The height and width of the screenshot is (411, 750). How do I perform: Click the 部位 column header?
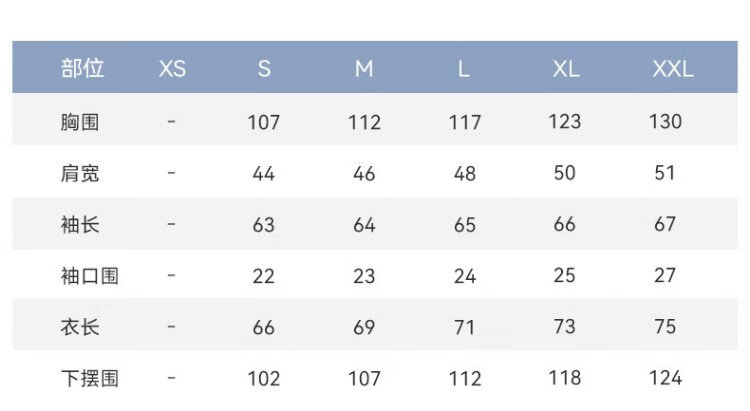click(x=82, y=69)
